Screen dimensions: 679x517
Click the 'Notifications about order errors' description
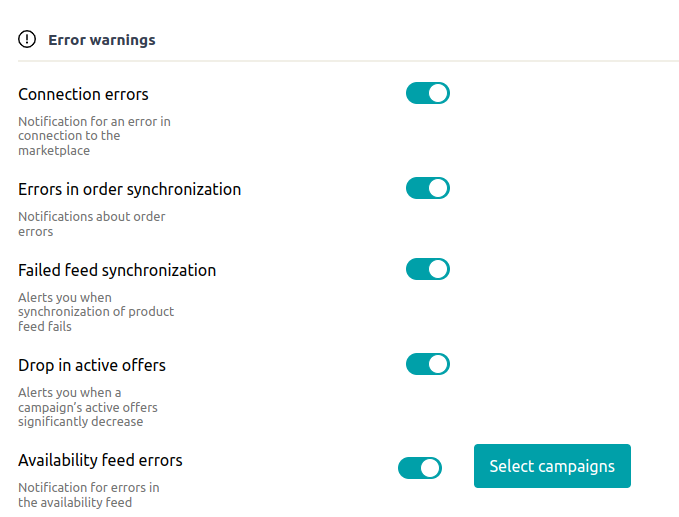pos(91,224)
